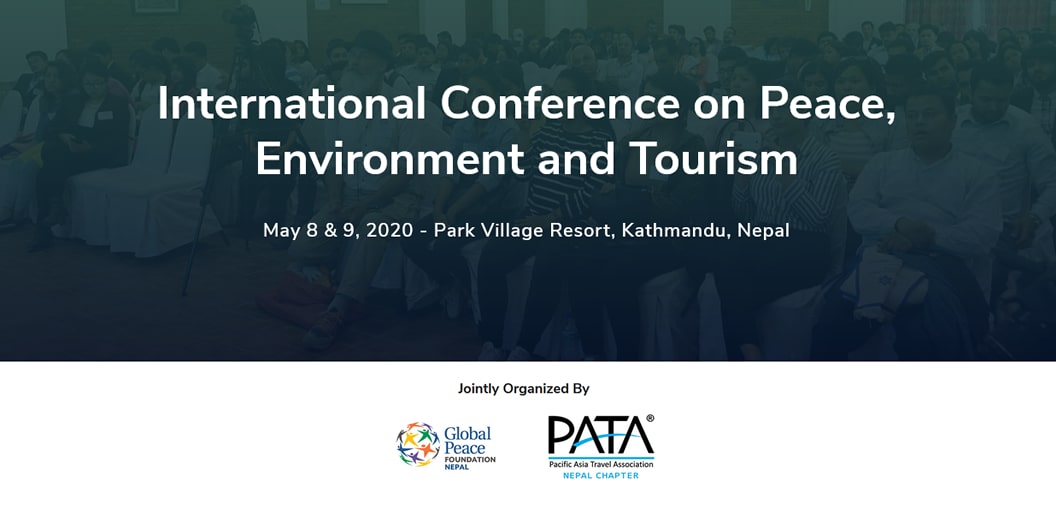Click the "International Conference on Peace," title line
This screenshot has width=1056, height=528.
coord(527,104)
